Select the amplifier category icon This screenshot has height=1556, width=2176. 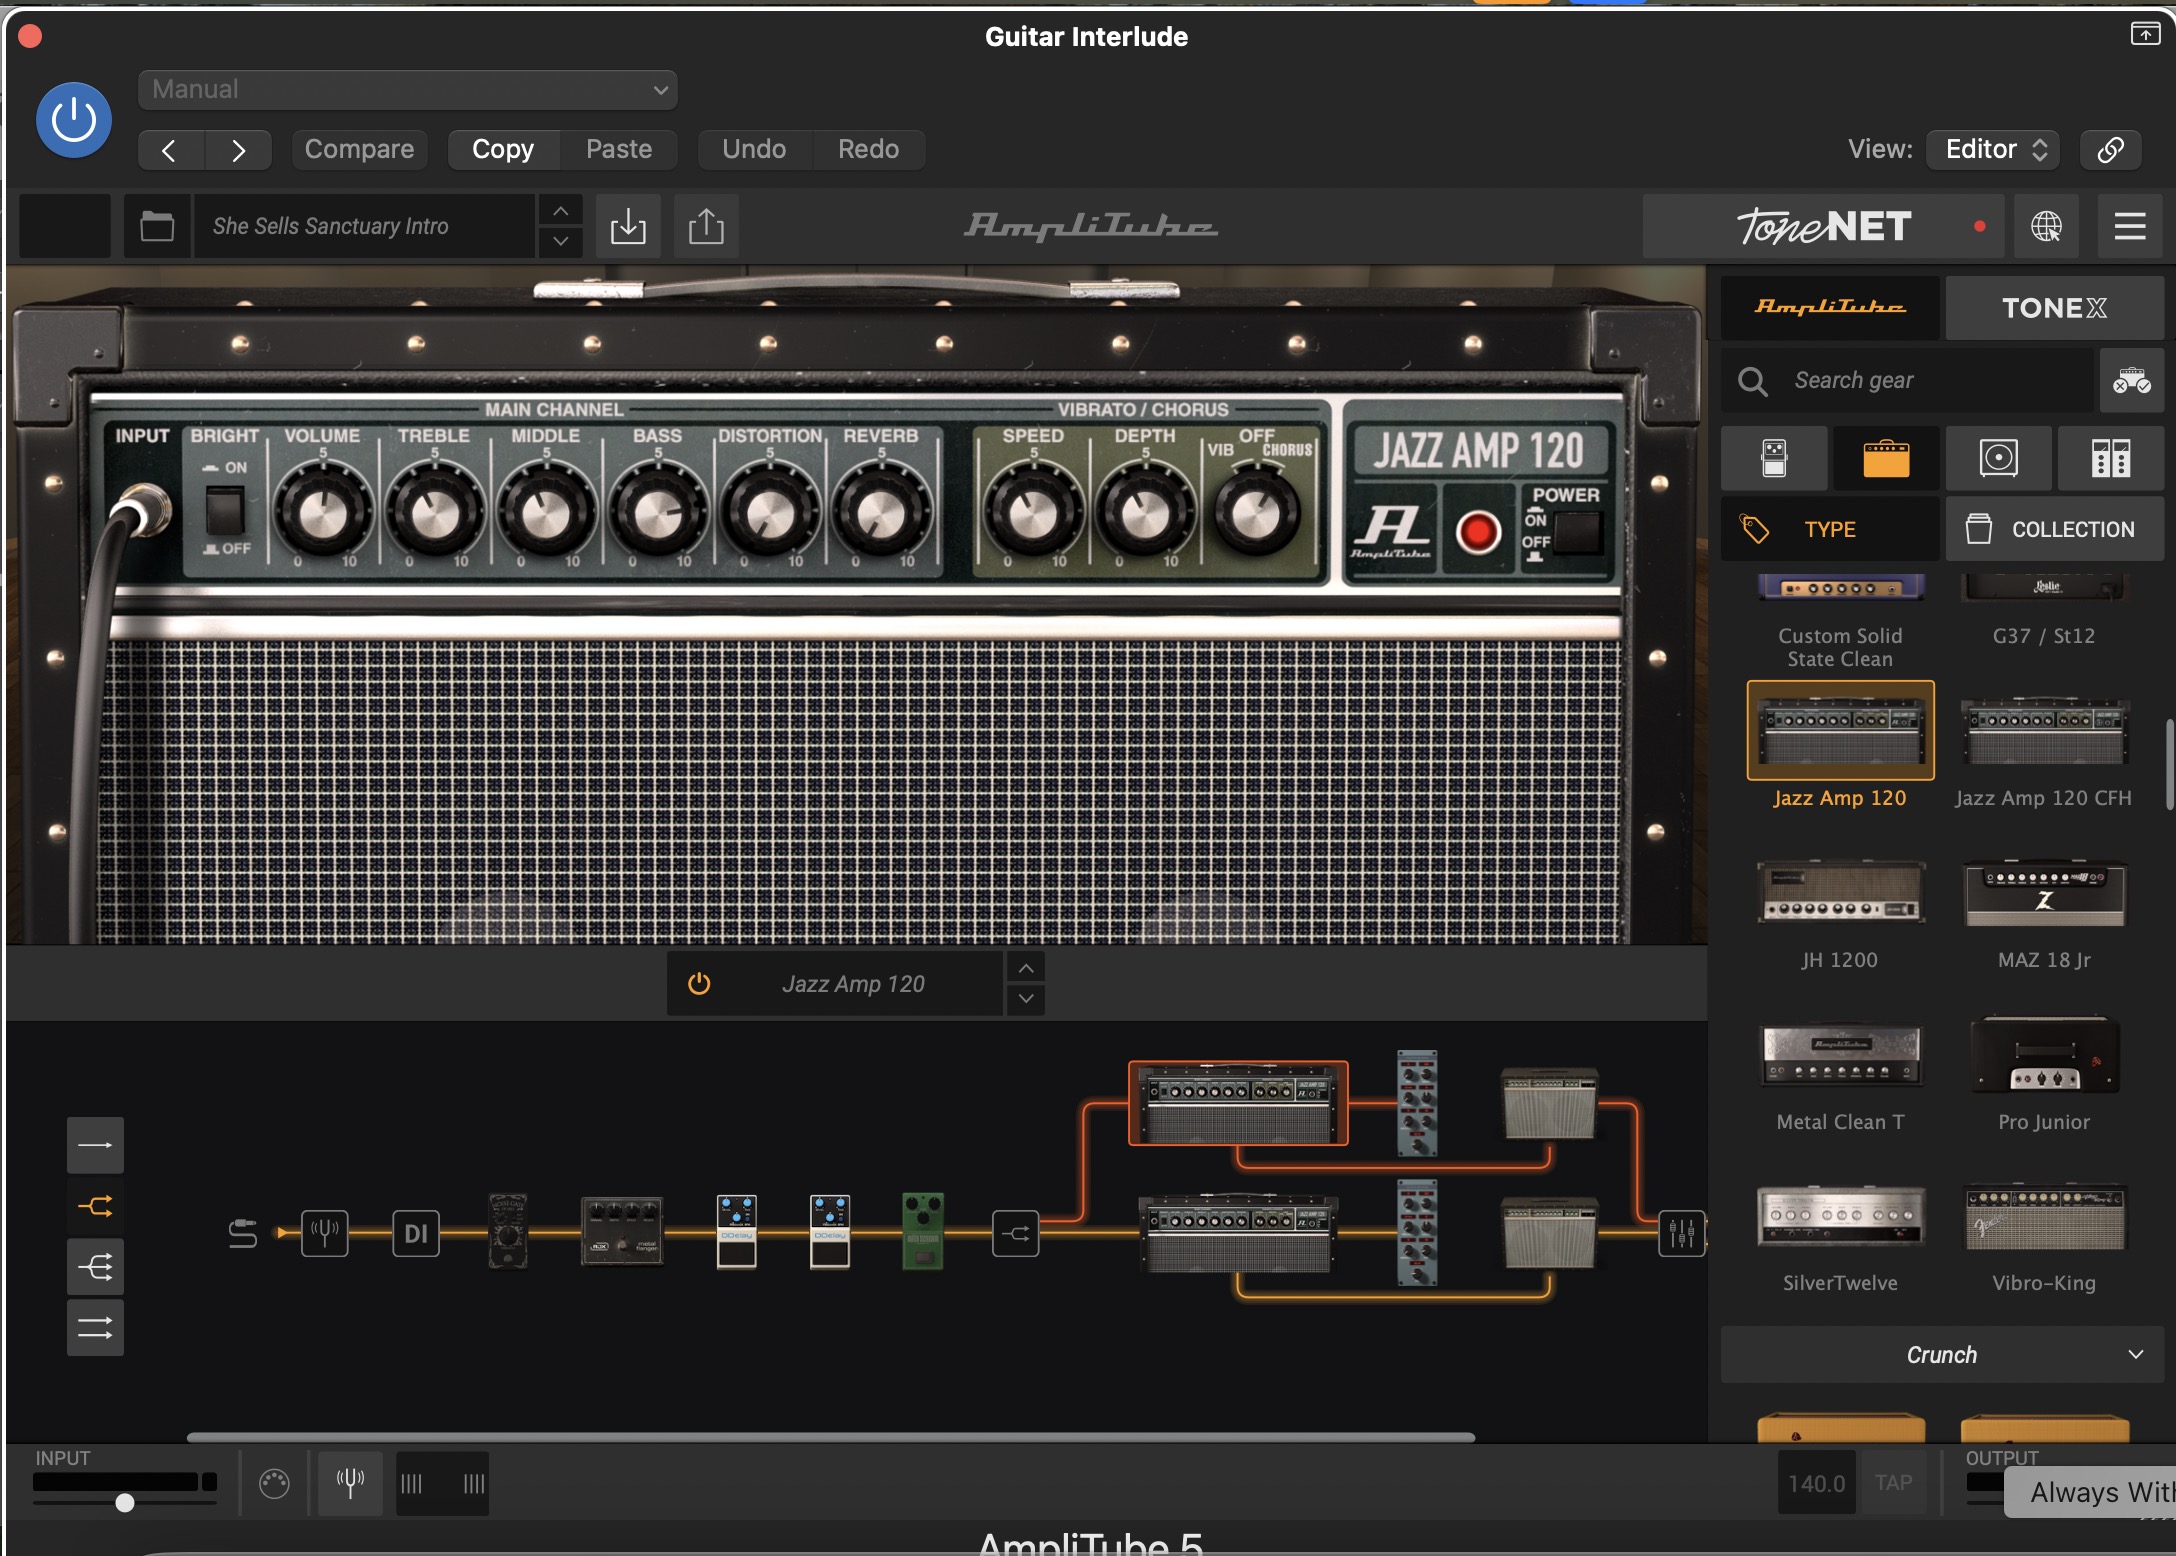(1886, 458)
